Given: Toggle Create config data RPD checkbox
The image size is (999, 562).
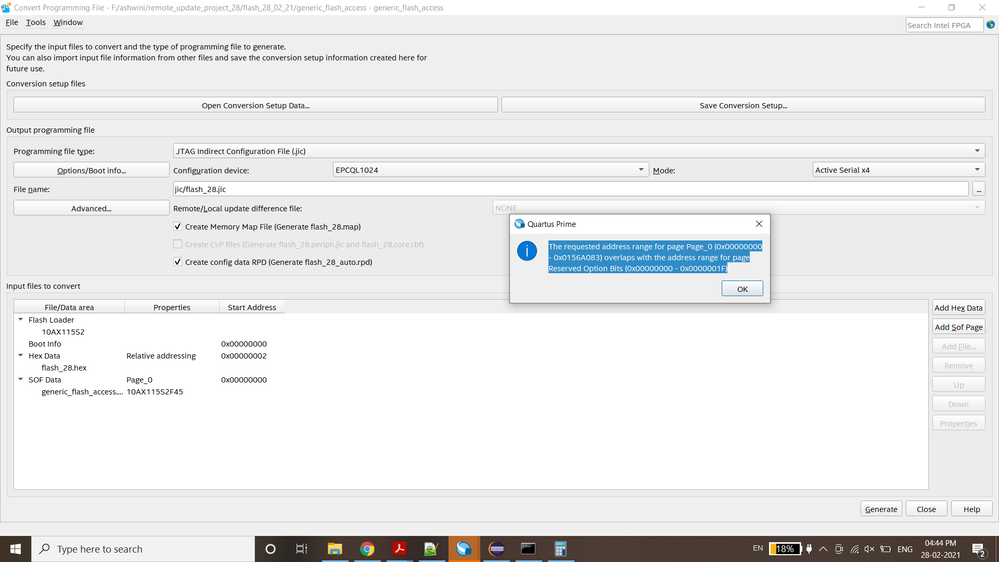Looking at the screenshot, I should pyautogui.click(x=178, y=262).
